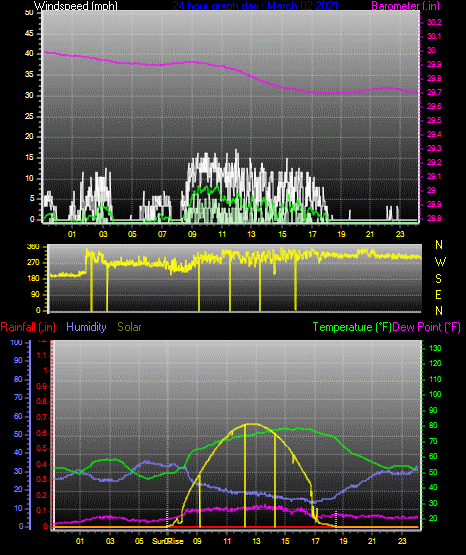Click the 'Windspeed (mph)' axis title
Viewport: 466px width, 555px height.
76,6
